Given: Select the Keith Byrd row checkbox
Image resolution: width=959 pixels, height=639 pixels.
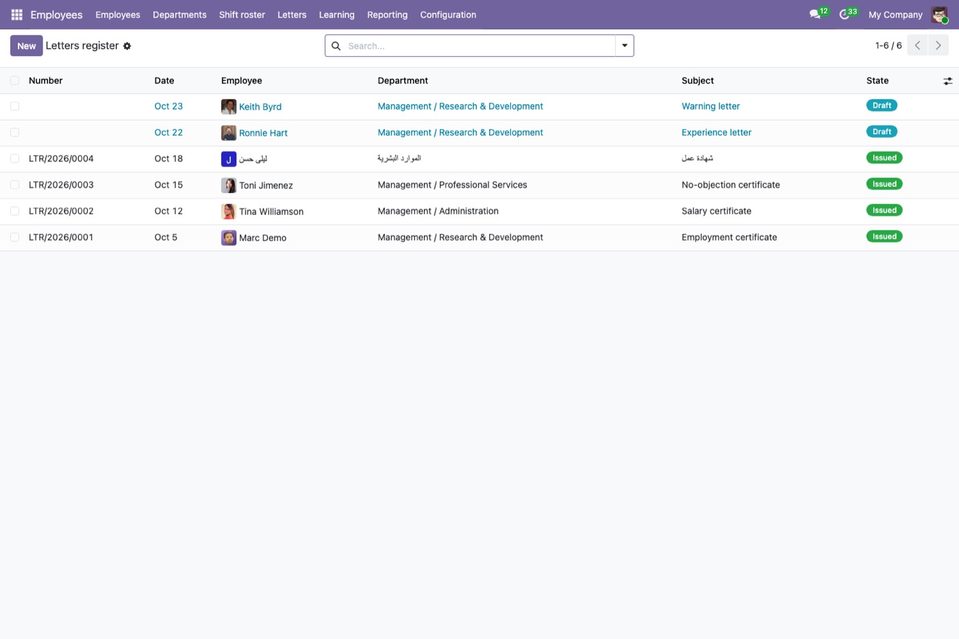Looking at the screenshot, I should (x=15, y=106).
